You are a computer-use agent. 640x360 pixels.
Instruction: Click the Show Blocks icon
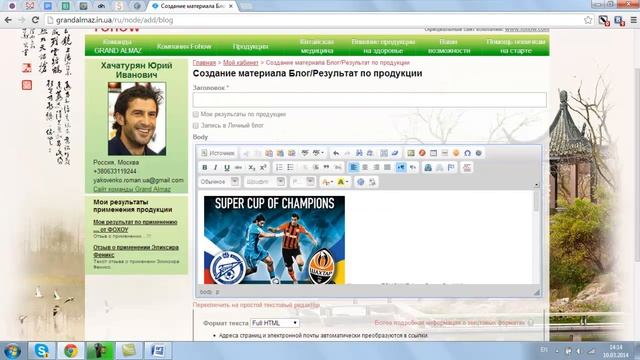click(372, 182)
